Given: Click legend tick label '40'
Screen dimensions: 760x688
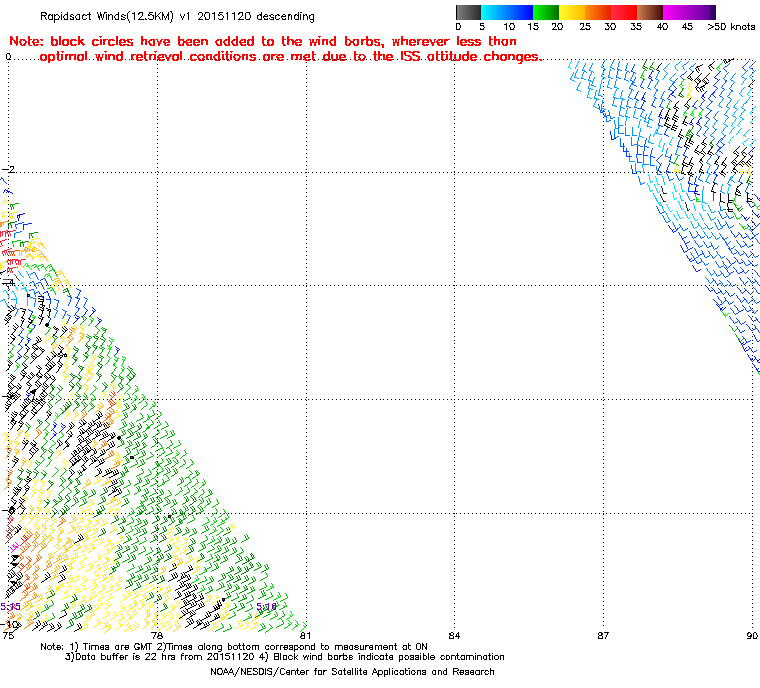Looking at the screenshot, I should point(662,27).
